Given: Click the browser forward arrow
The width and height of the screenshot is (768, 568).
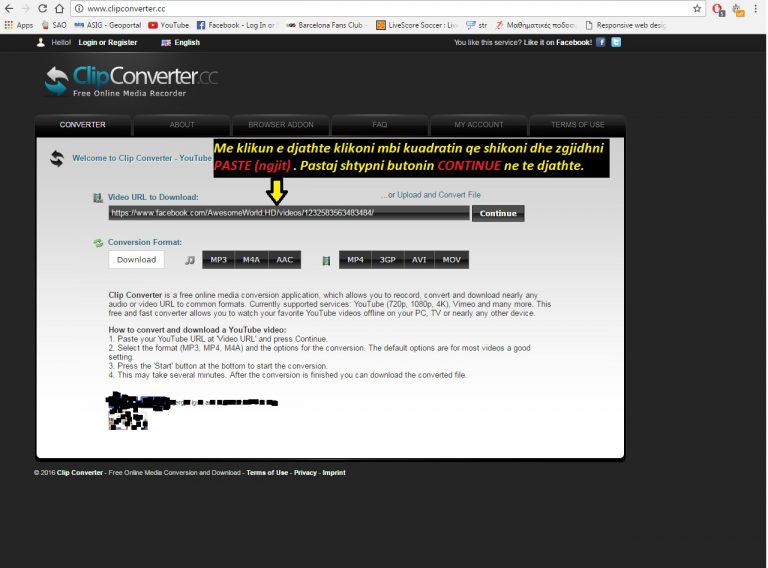Looking at the screenshot, I should click(x=25, y=9).
